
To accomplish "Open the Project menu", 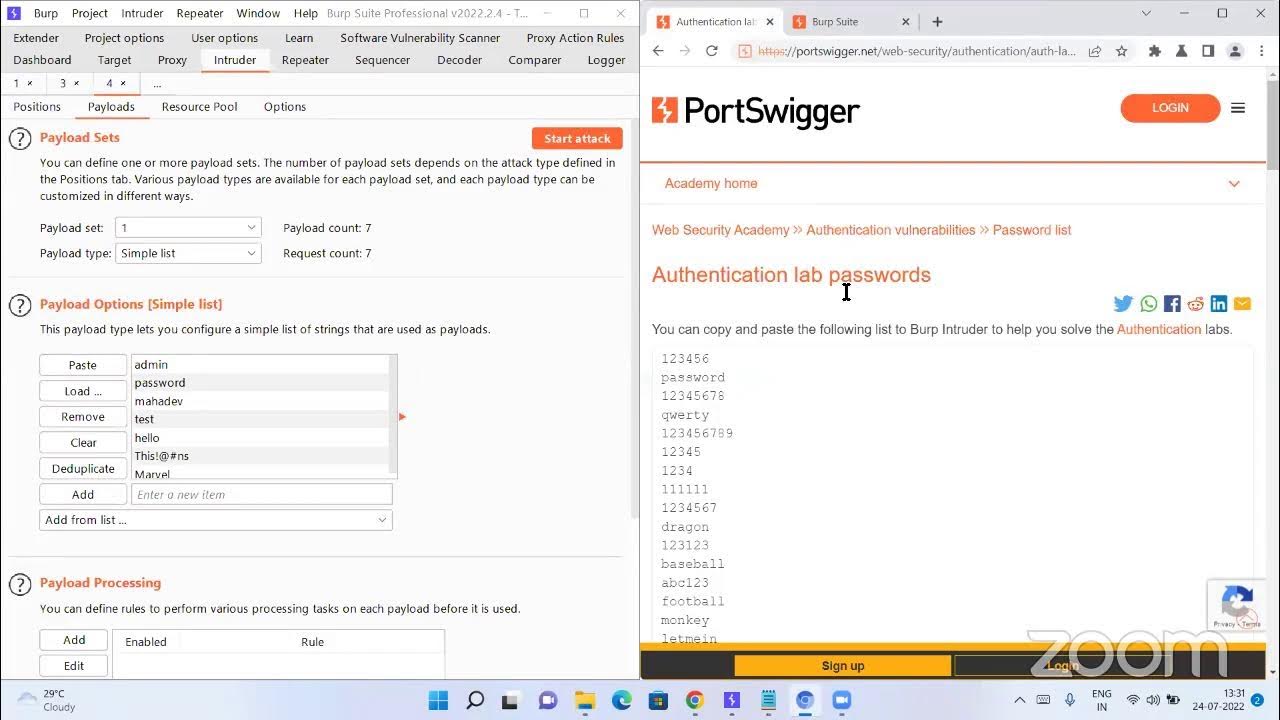I will (90, 13).
